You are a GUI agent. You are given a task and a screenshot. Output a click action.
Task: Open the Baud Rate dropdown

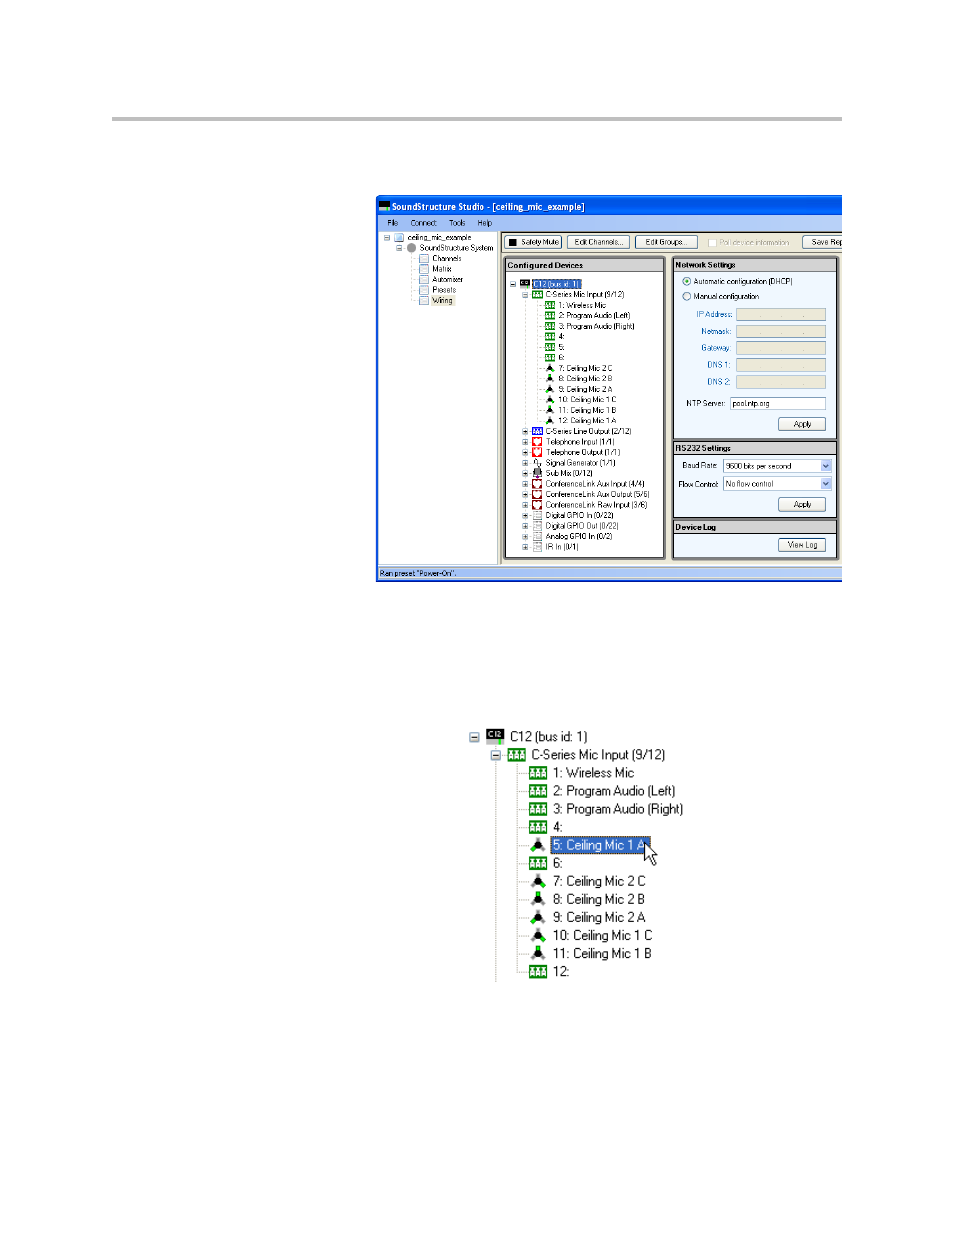pos(826,466)
